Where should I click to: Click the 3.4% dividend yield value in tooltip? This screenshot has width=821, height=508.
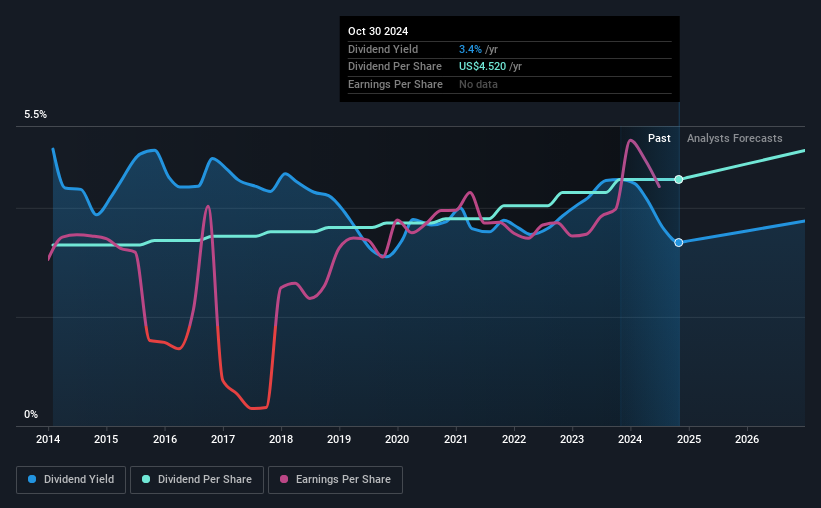tap(470, 49)
